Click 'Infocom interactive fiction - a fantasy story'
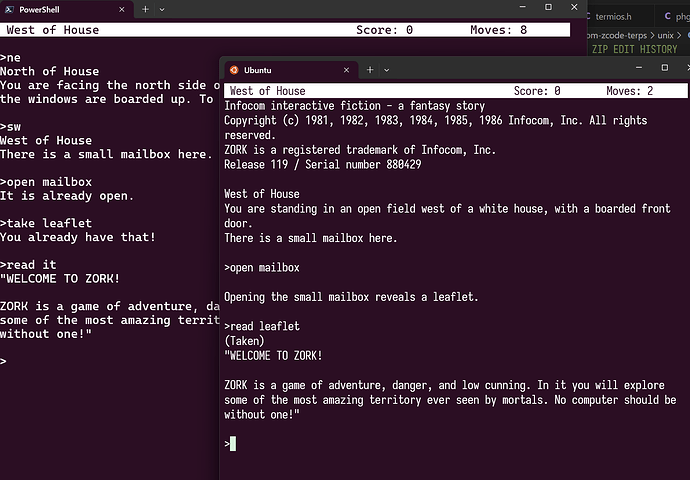 pyautogui.click(x=354, y=106)
